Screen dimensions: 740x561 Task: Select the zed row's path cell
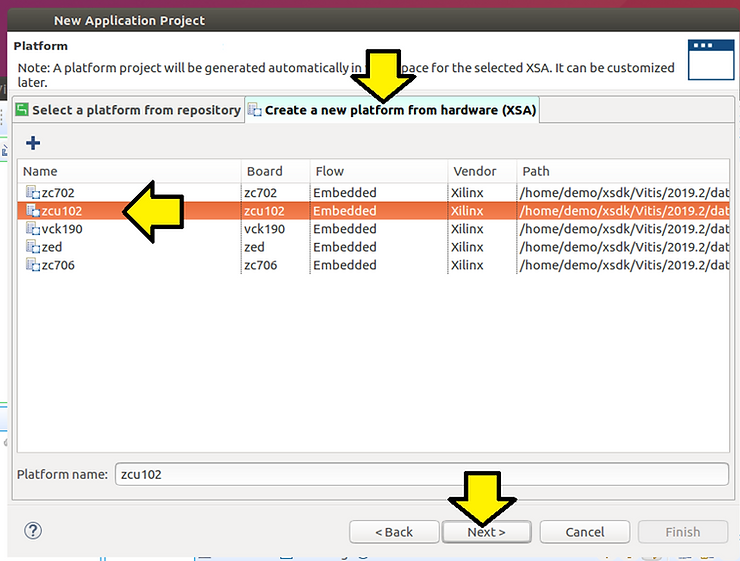(x=620, y=247)
